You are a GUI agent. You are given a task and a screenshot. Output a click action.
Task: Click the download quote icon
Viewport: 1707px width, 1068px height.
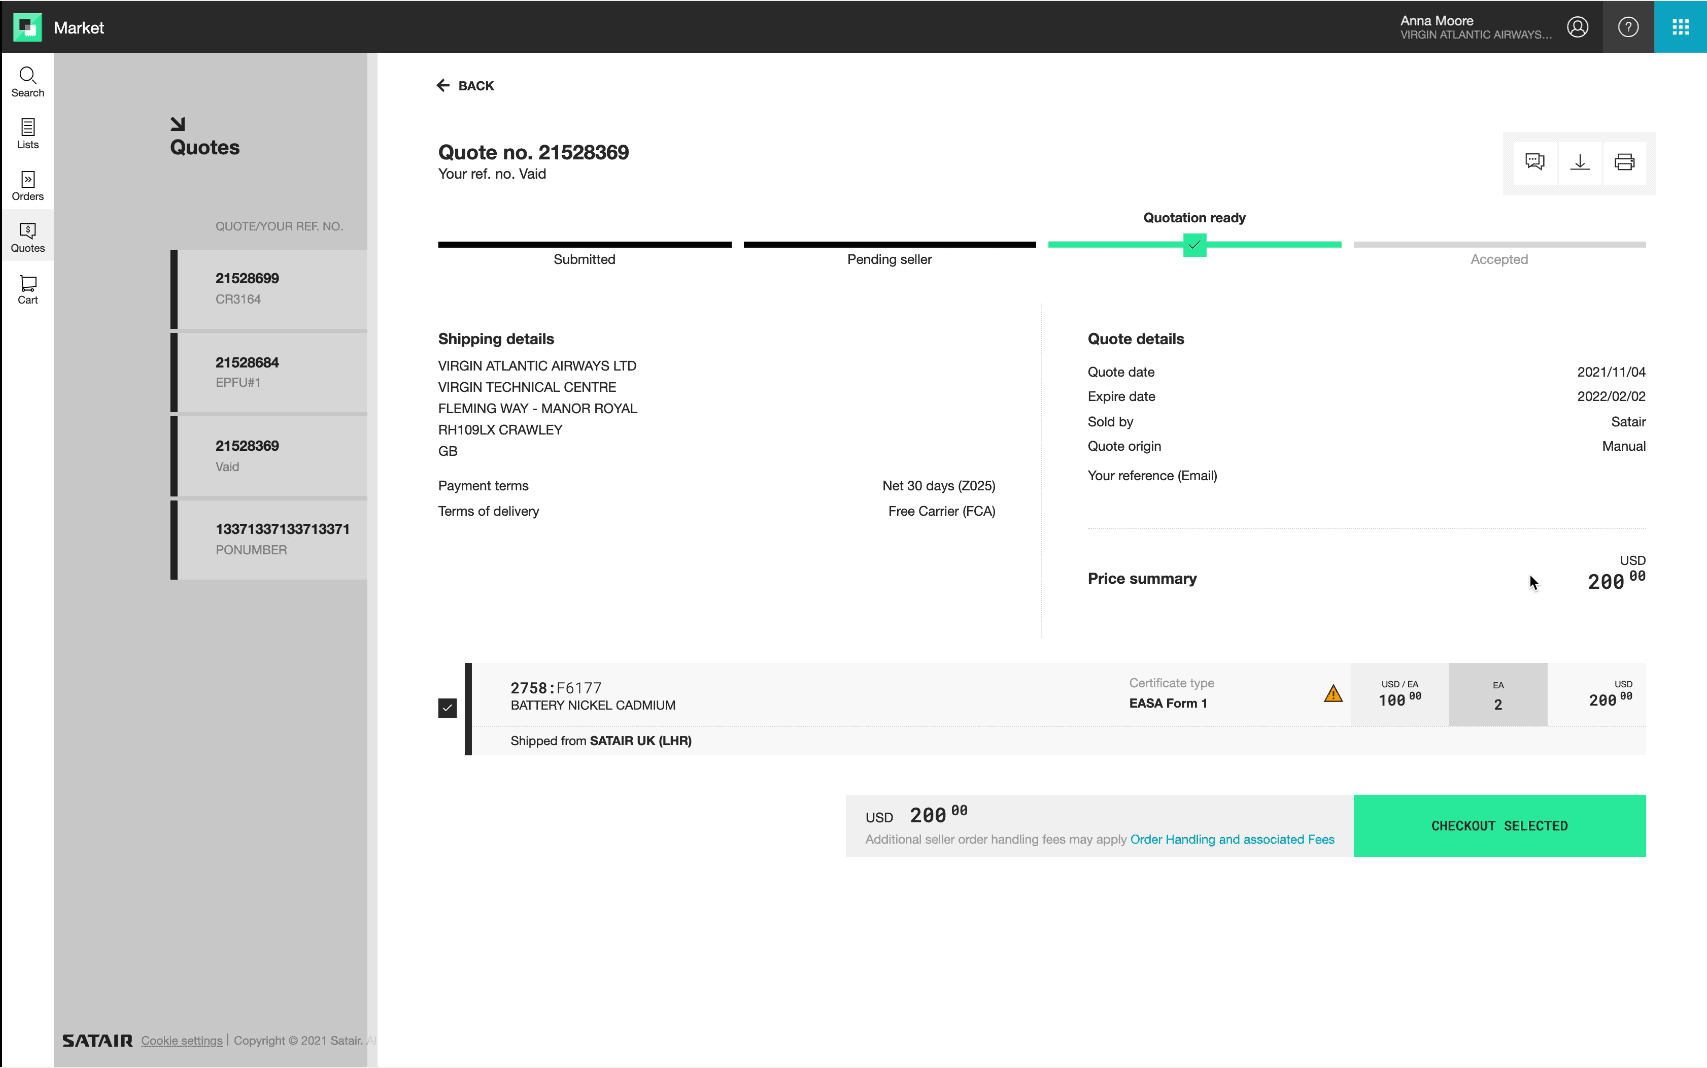1580,162
